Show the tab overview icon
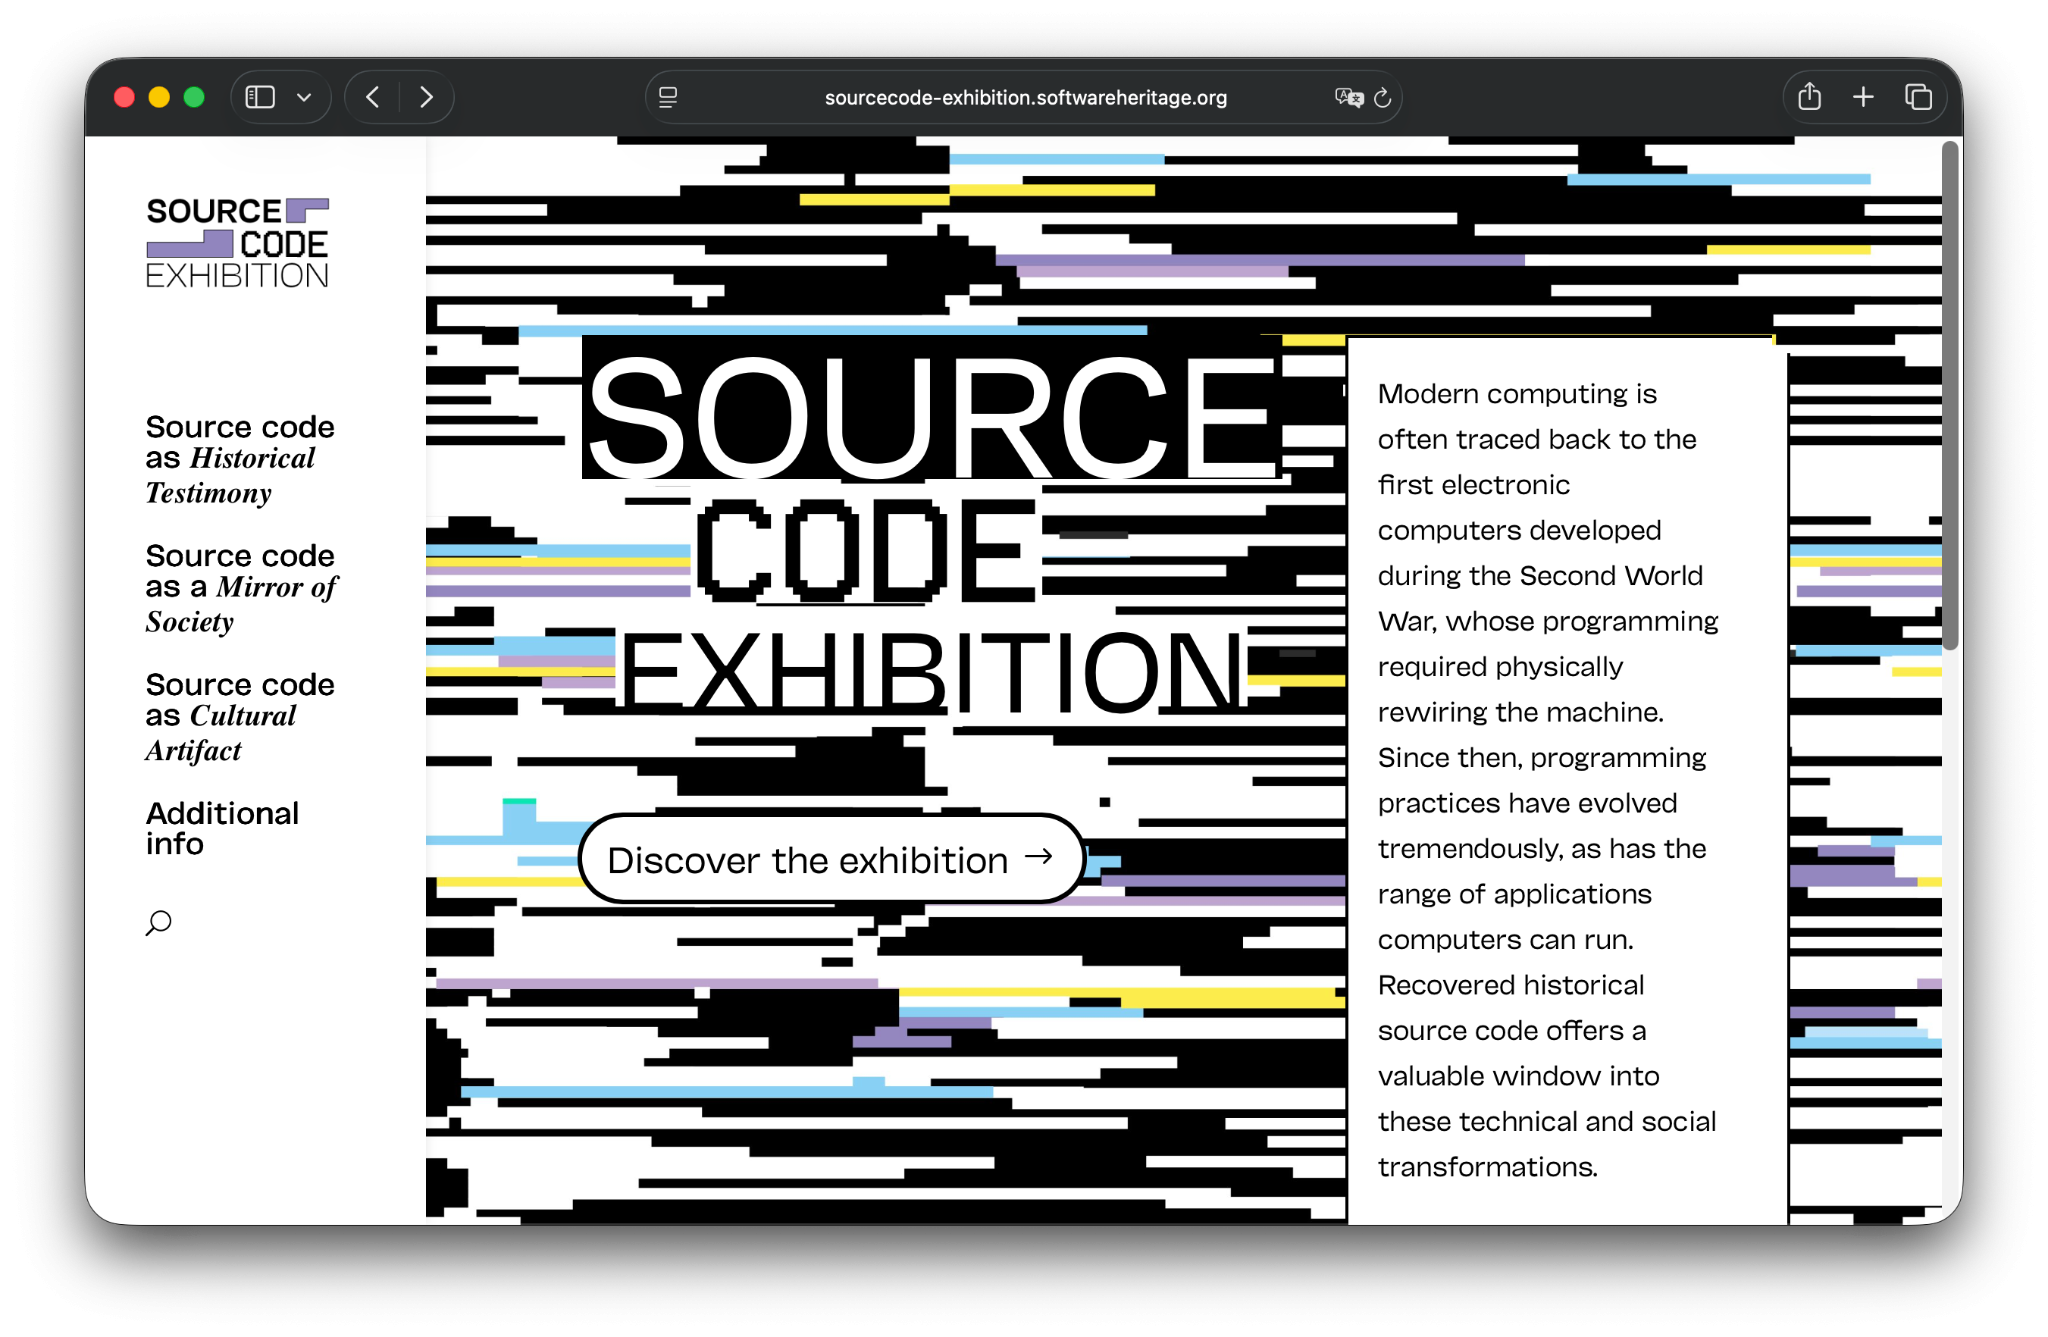 pyautogui.click(x=1918, y=97)
